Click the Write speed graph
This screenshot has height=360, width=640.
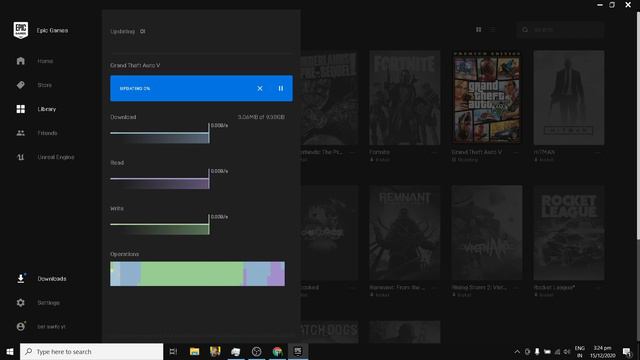(x=160, y=225)
